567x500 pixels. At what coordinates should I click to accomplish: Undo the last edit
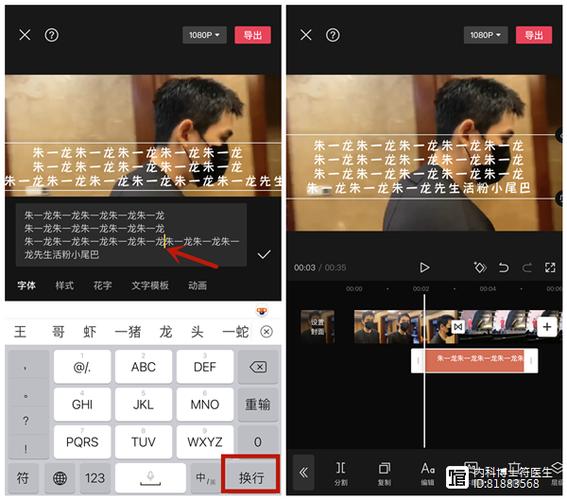[x=503, y=268]
